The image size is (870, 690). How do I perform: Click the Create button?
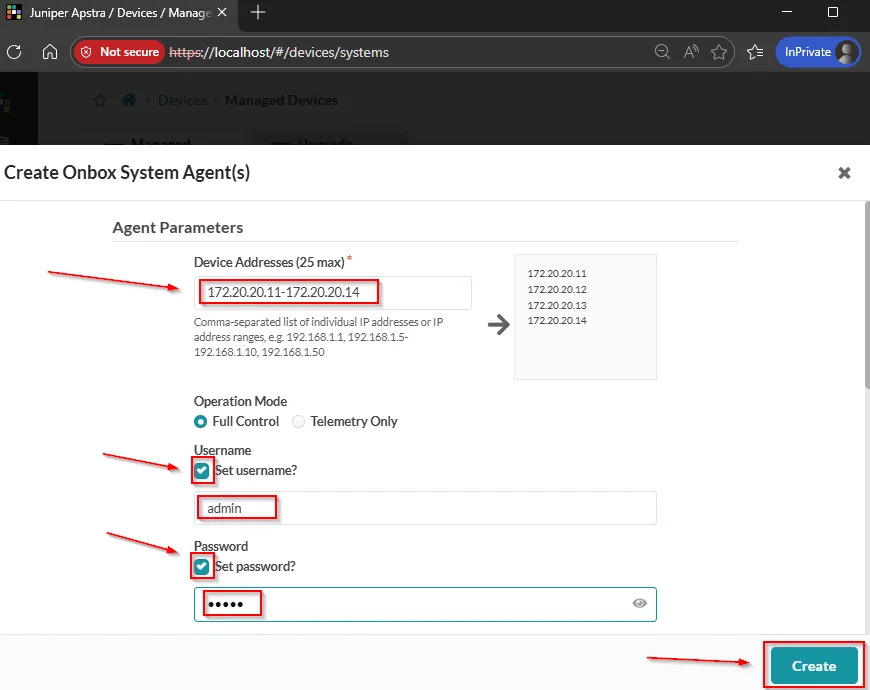(x=812, y=665)
